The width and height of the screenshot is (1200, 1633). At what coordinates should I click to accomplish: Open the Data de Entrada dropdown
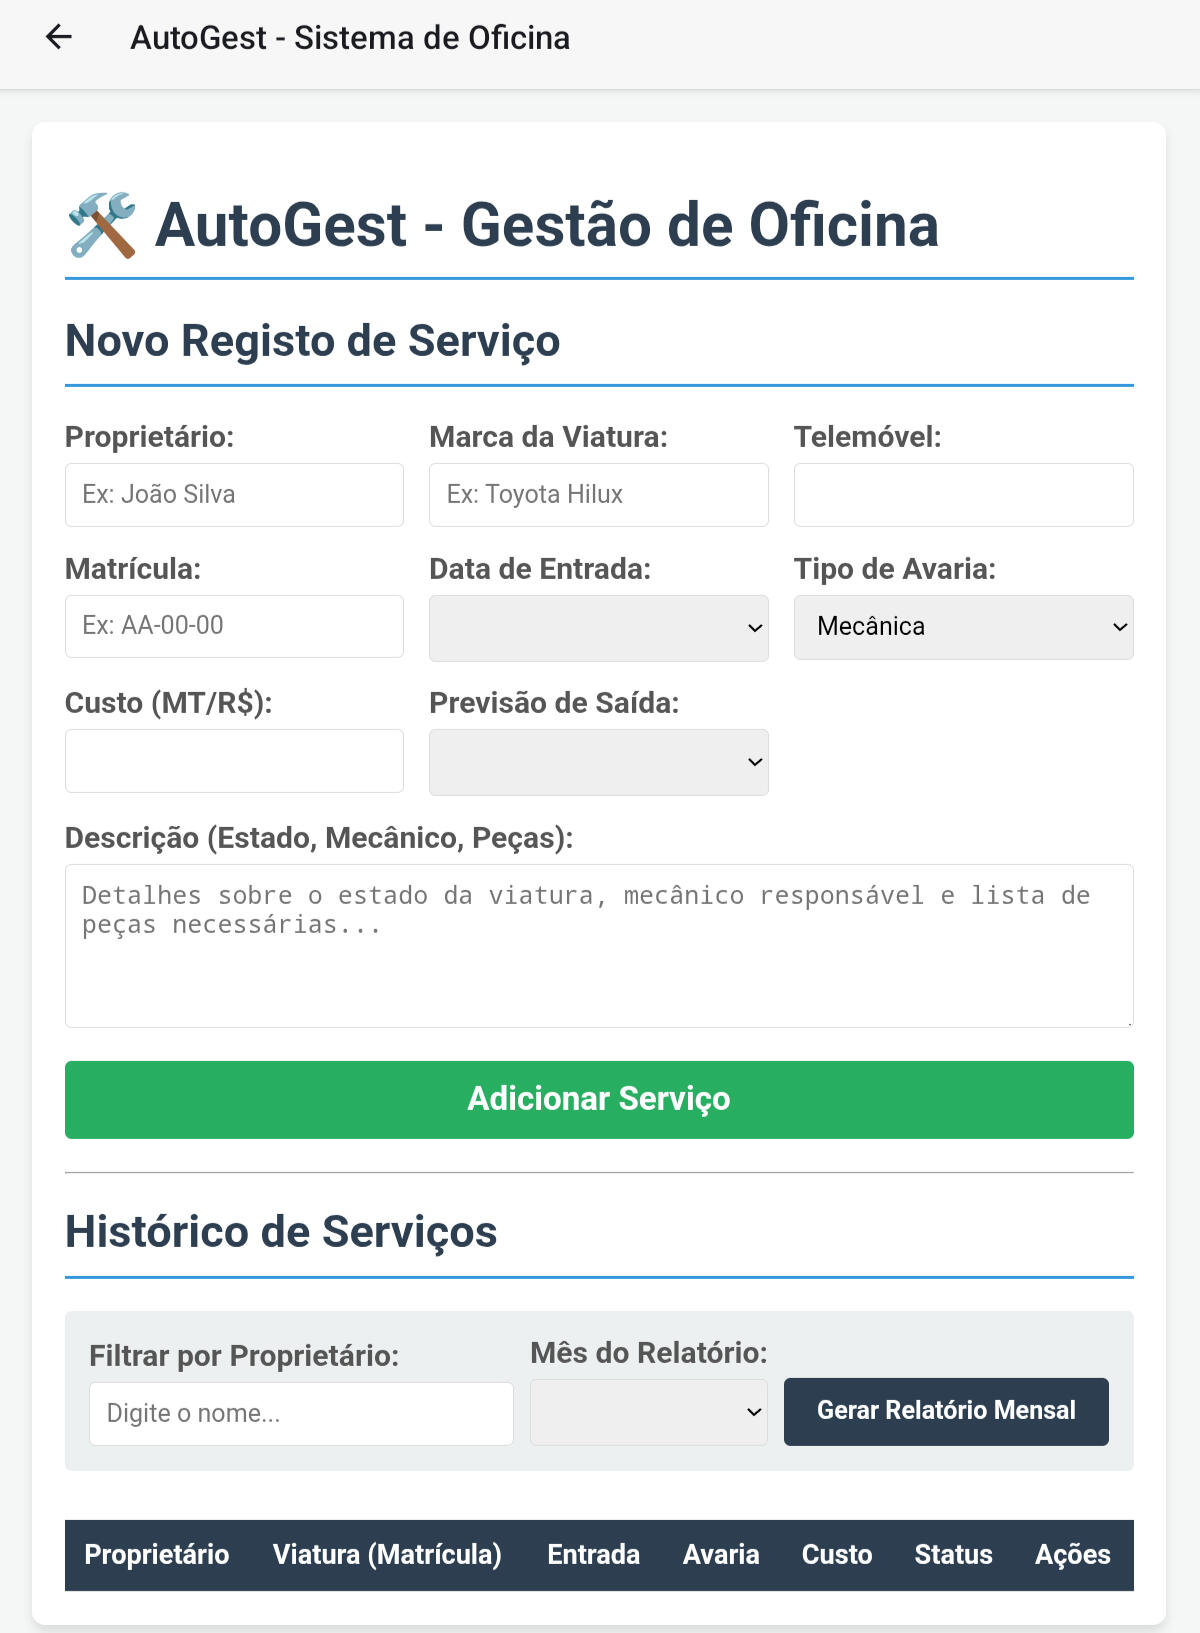598,628
